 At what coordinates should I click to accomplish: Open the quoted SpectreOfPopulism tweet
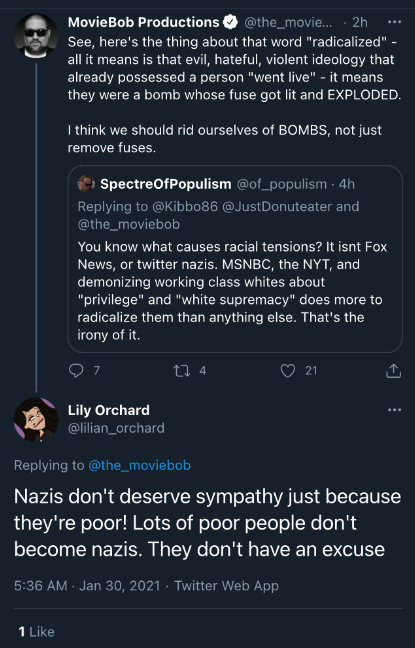[x=235, y=259]
